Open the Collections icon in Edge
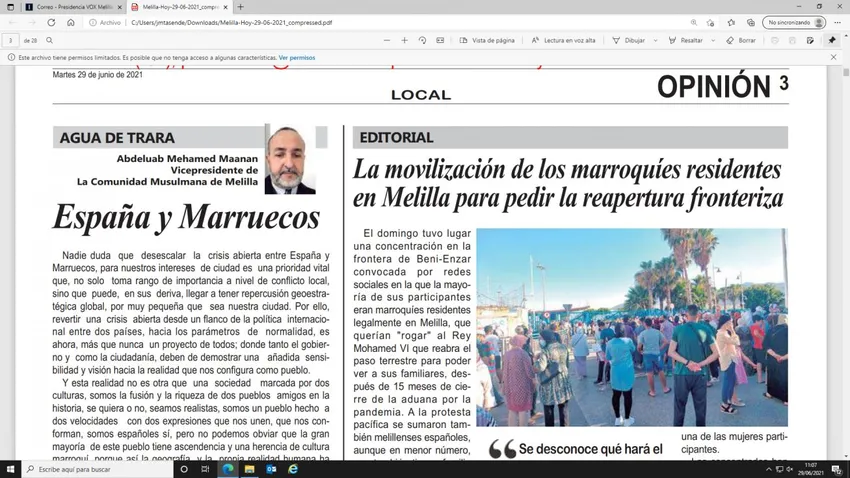This screenshot has width=850, height=478. (750, 22)
